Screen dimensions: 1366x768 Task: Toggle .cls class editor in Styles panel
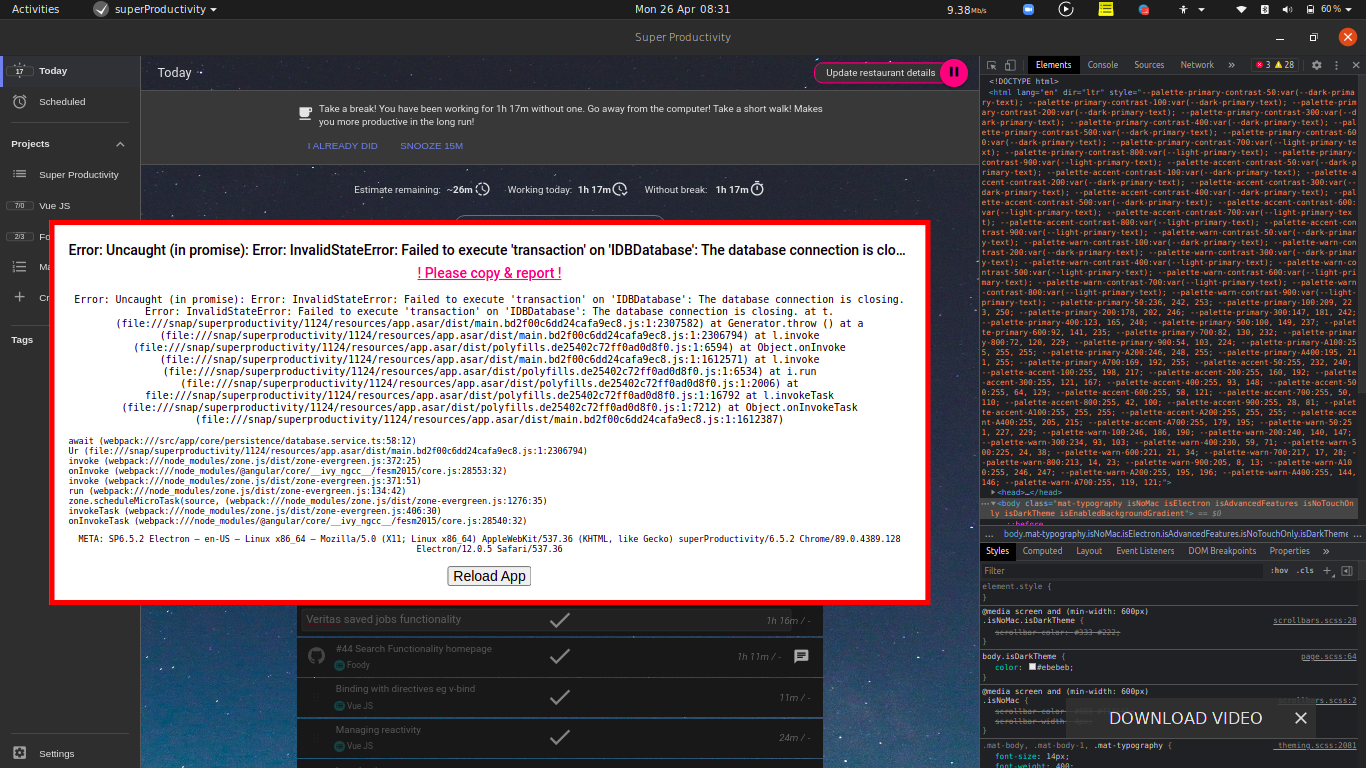pos(1304,570)
